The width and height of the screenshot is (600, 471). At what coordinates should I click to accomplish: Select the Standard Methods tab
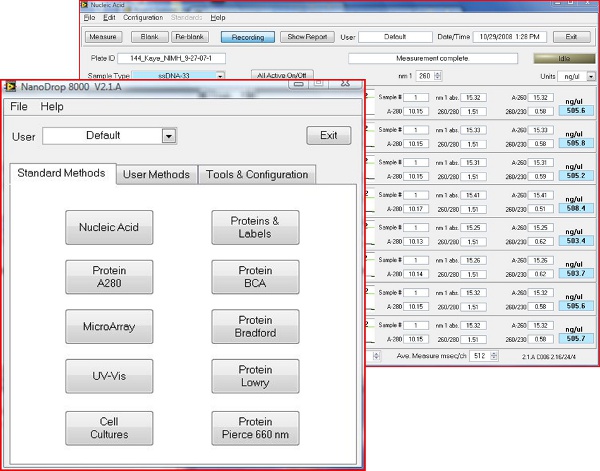pos(61,173)
